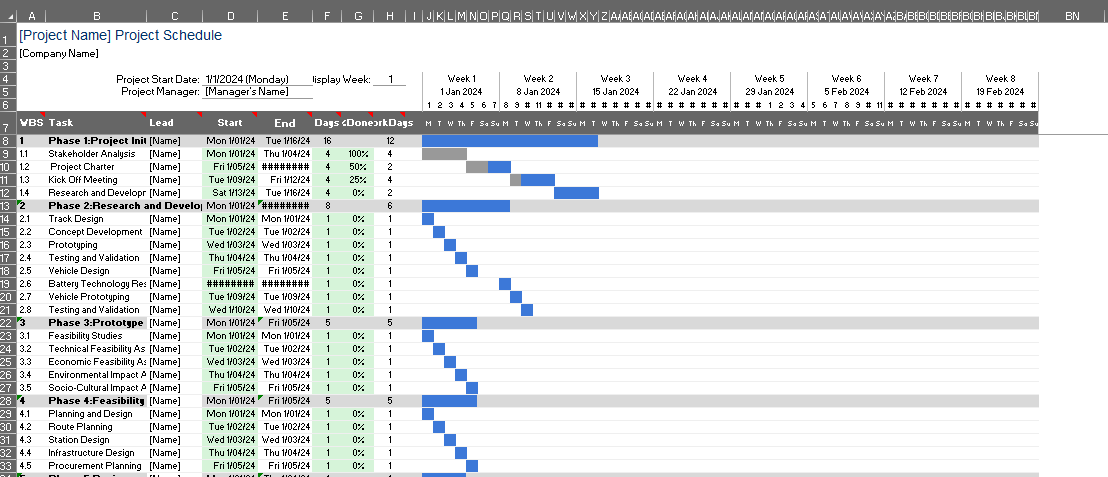Select the Phase 1:Project Init task cell
1108x477 pixels.
(96, 141)
